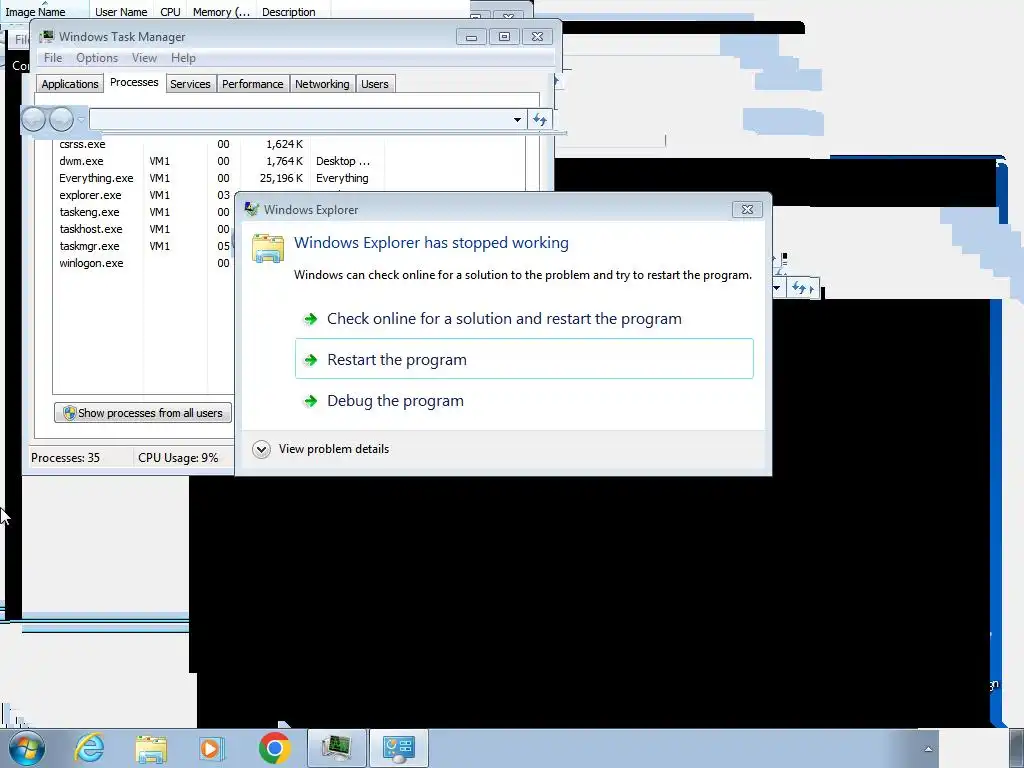This screenshot has width=1024, height=768.
Task: Select the taskeng.exe process row
Action: pyautogui.click(x=144, y=212)
